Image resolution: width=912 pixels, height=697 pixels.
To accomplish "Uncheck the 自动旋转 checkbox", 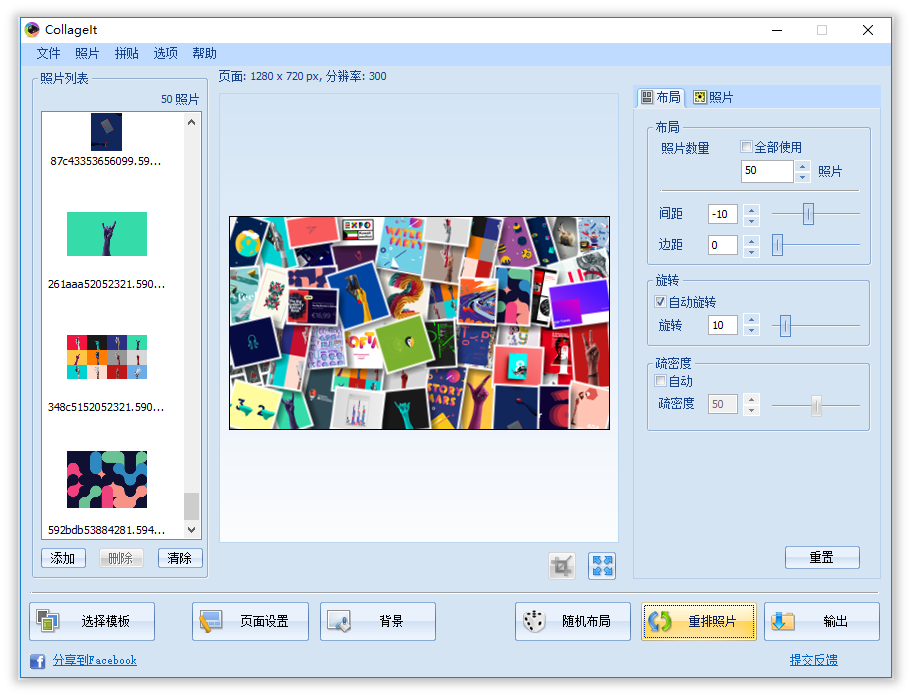I will 660,302.
